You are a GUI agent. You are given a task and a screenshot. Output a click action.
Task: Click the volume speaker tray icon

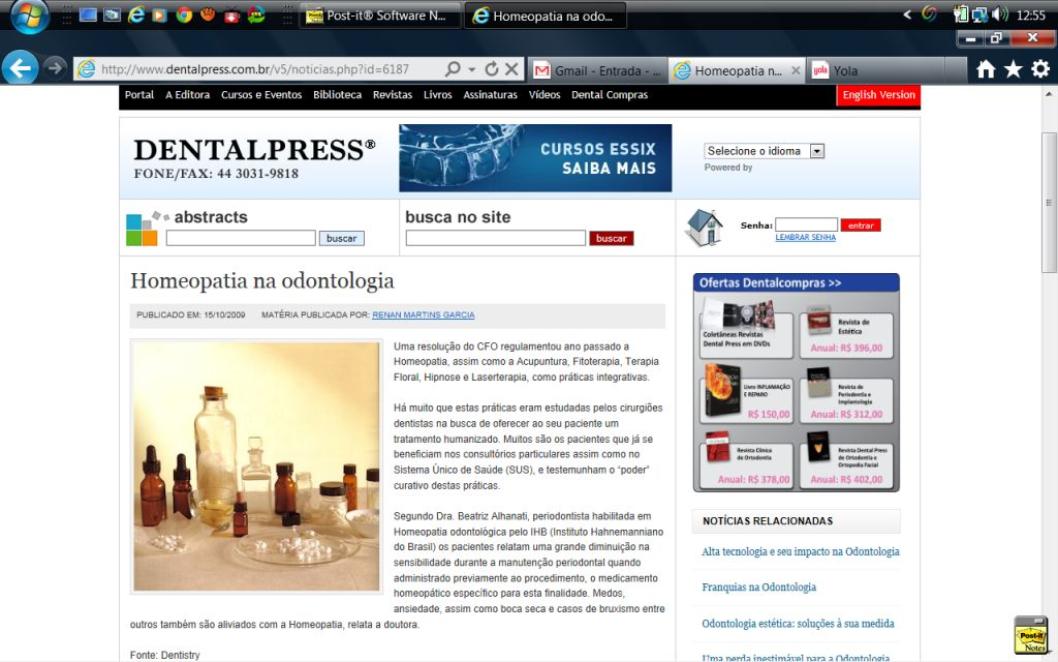click(x=1000, y=15)
